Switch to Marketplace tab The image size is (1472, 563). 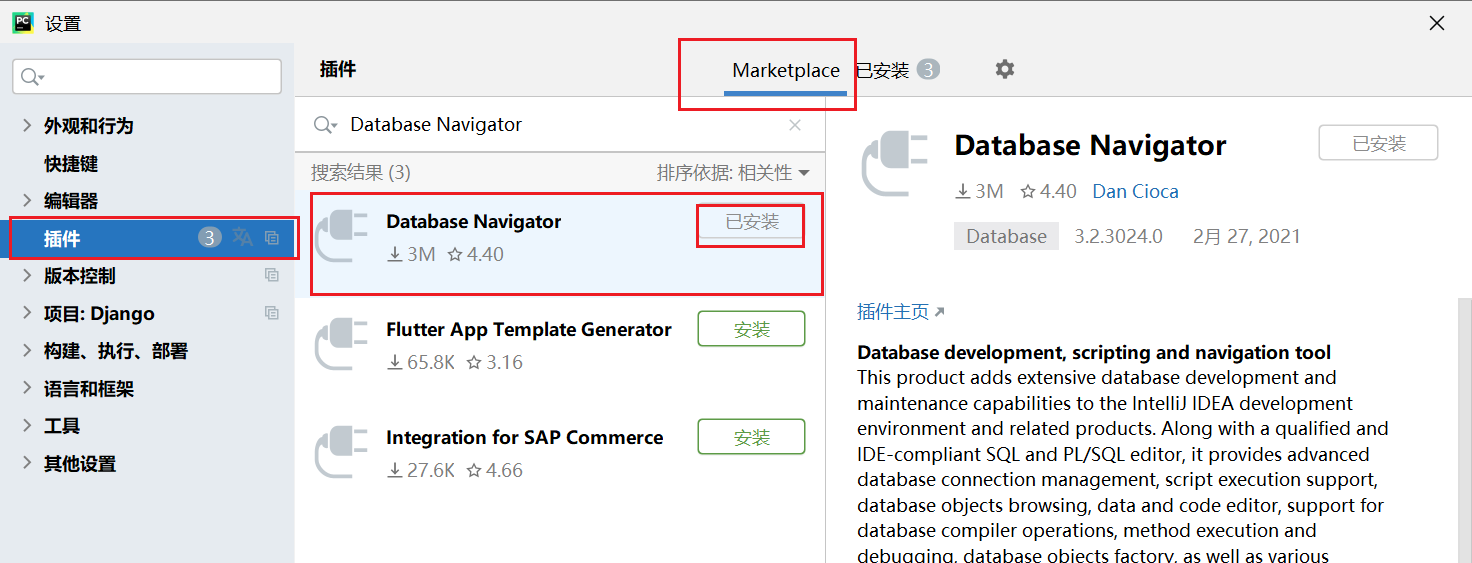[x=786, y=70]
